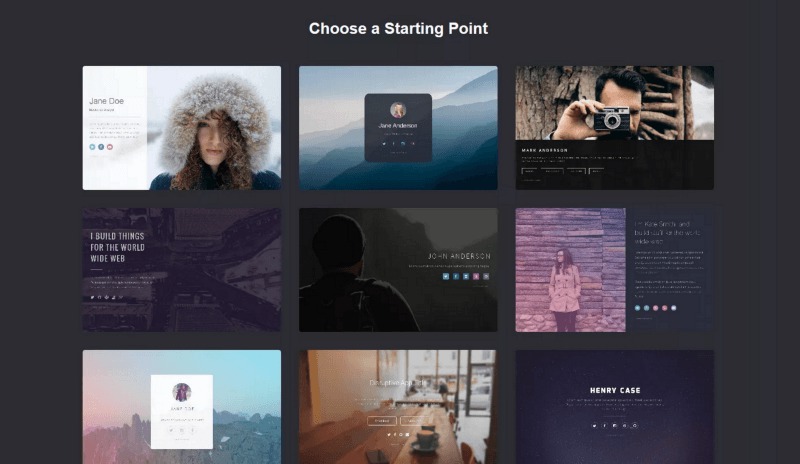Click pink square icon in John Anderson template
The image size is (800, 464).
(x=476, y=276)
